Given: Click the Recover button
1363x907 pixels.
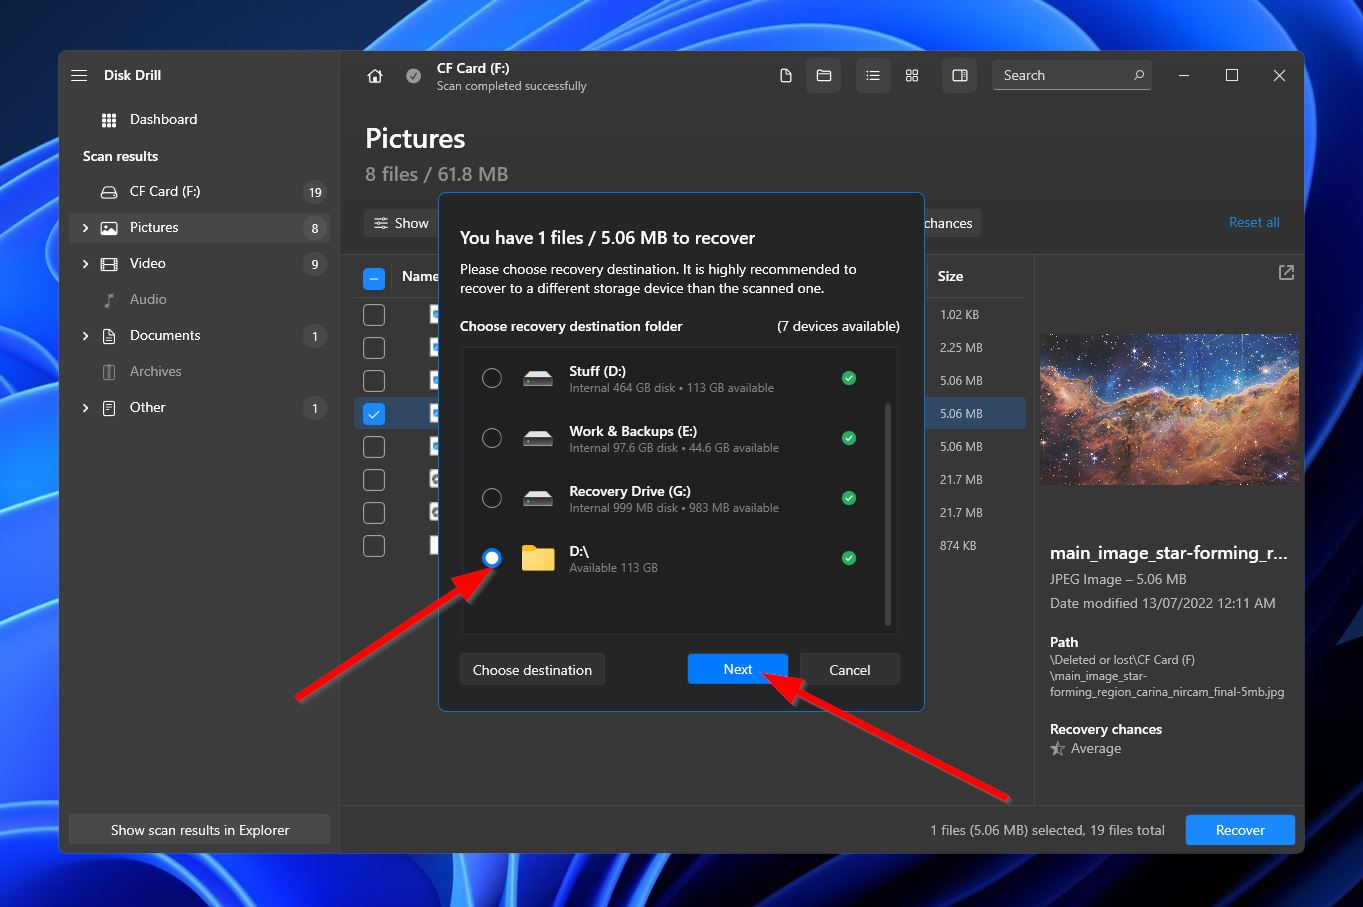Looking at the screenshot, I should [x=1240, y=830].
